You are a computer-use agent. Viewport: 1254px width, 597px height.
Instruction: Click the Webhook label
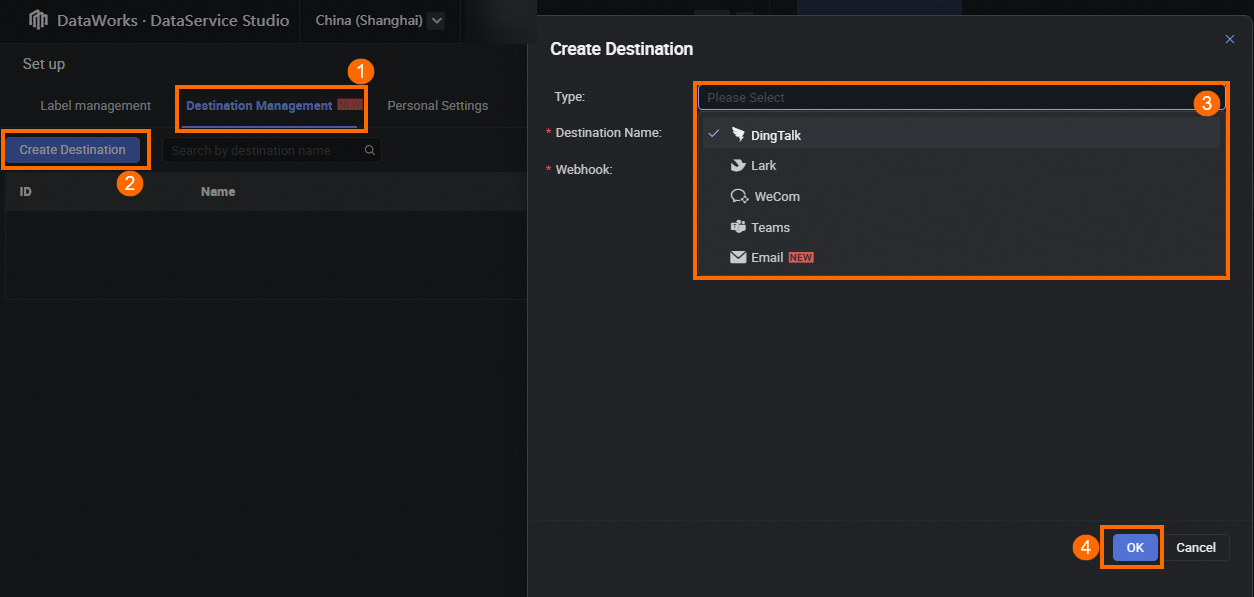click(x=584, y=169)
